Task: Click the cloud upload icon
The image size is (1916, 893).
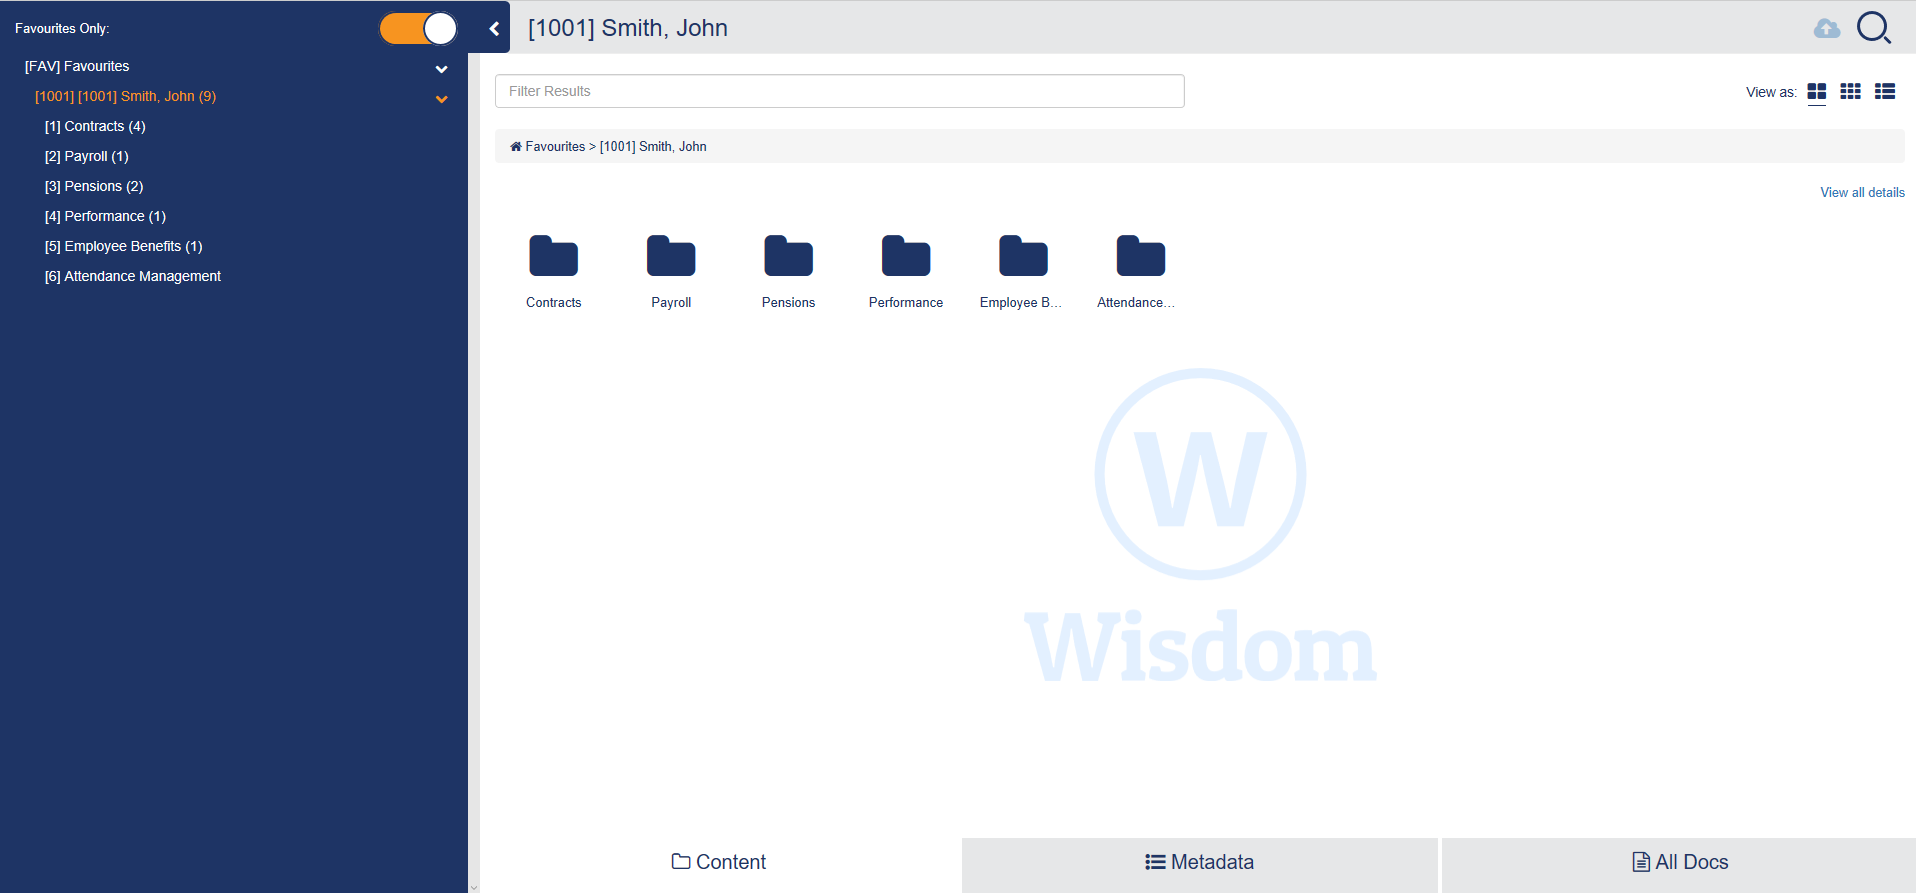Action: [1827, 28]
